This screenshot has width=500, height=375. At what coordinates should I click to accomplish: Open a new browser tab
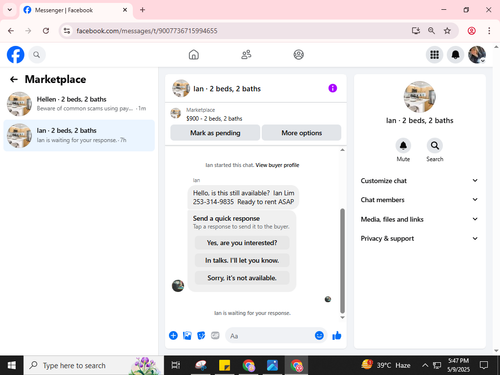(x=142, y=10)
